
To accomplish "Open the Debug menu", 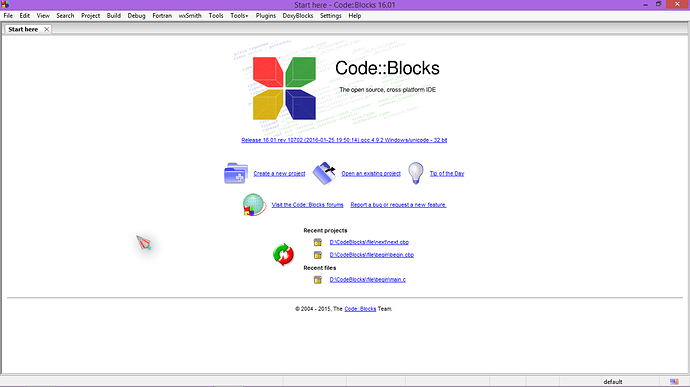I will (136, 15).
